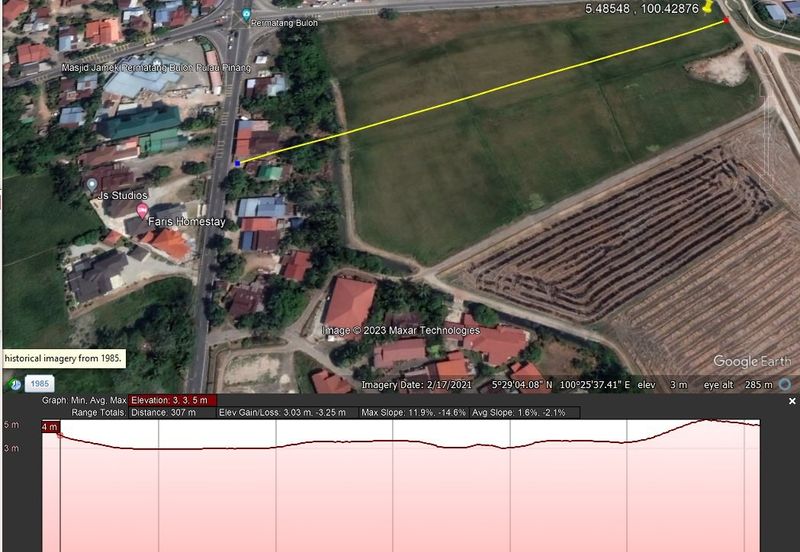
Task: Click the 100°25'37.41" E longitude readout
Action: 595,385
